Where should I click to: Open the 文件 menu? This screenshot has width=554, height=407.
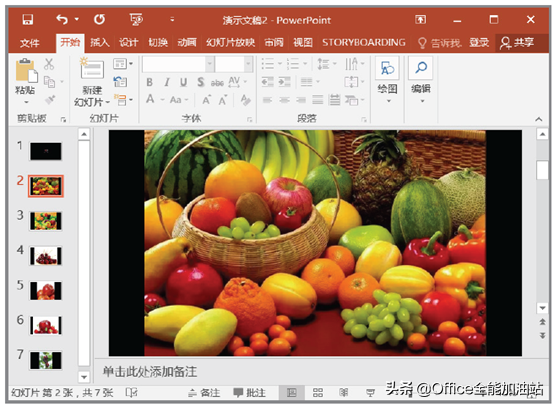point(30,43)
